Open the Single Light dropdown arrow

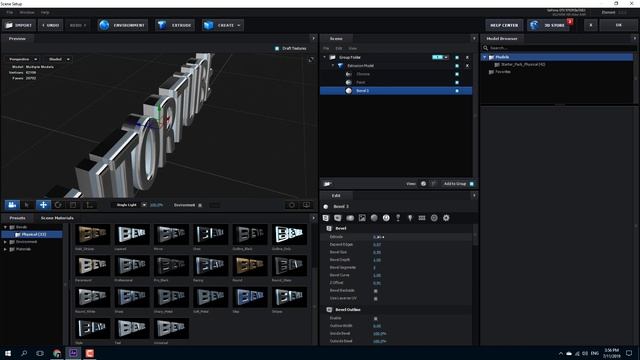point(144,205)
